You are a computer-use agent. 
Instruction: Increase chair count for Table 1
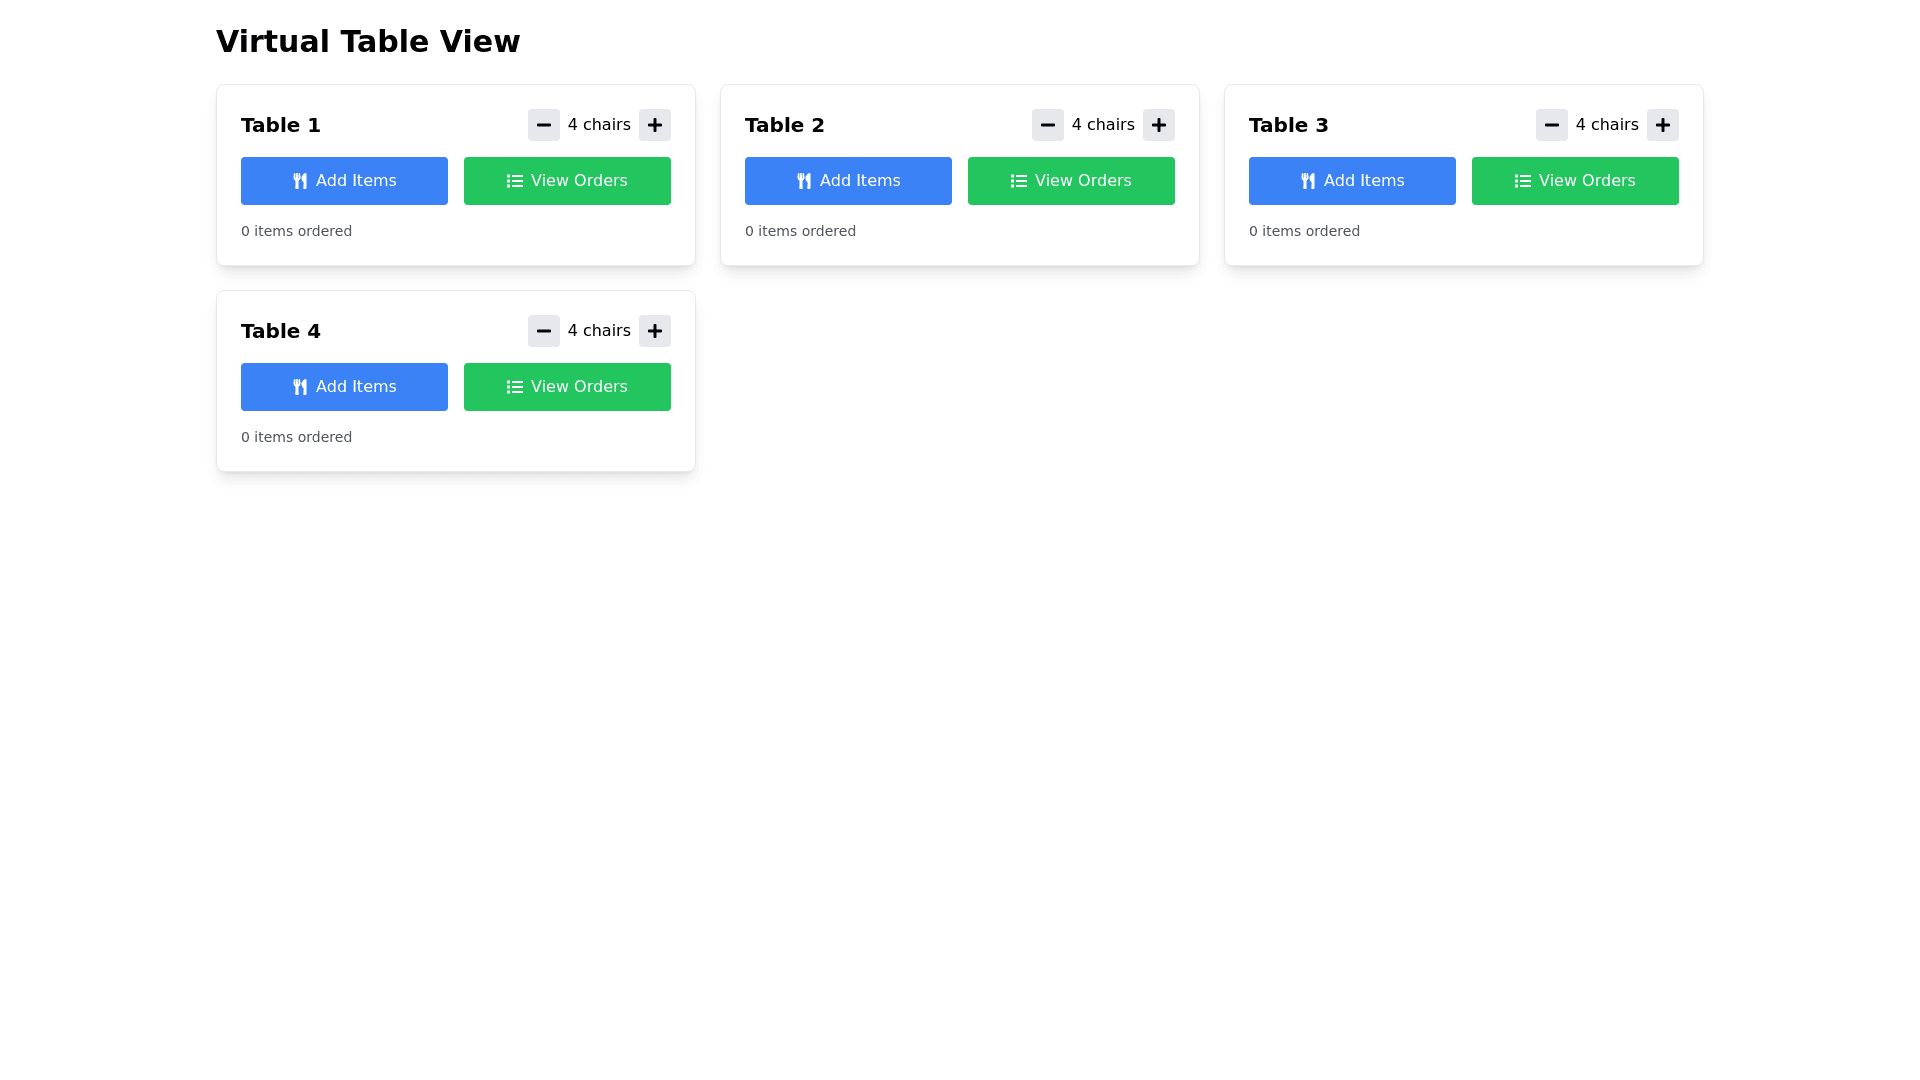tap(654, 125)
